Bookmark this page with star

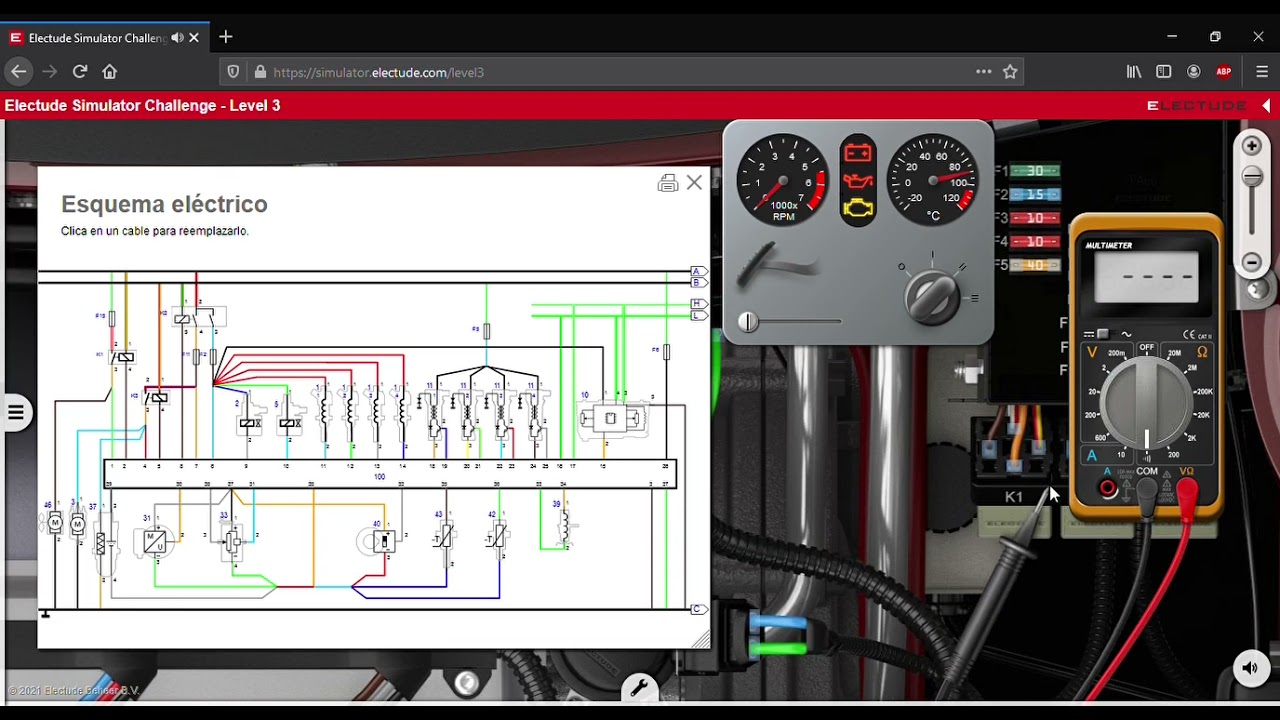click(1010, 72)
